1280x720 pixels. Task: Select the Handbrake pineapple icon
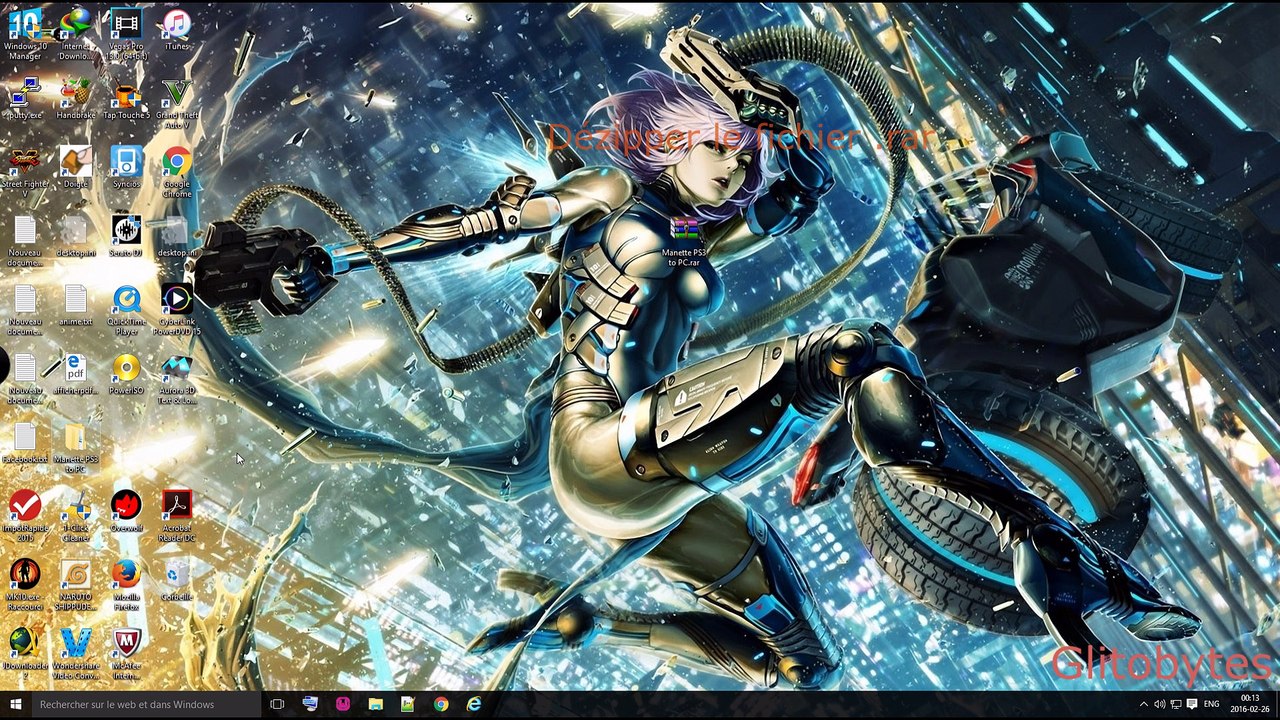[76, 99]
